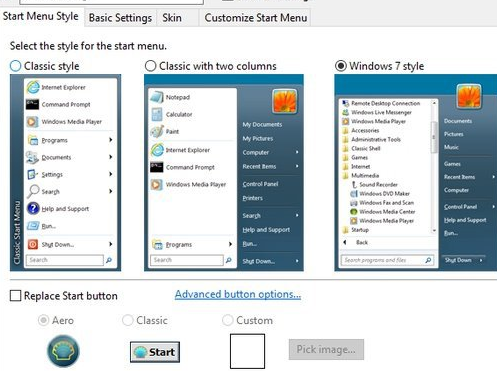The image size is (497, 371).
Task: Click Windows Media Player icon in Classic style preview
Action: pos(32,122)
